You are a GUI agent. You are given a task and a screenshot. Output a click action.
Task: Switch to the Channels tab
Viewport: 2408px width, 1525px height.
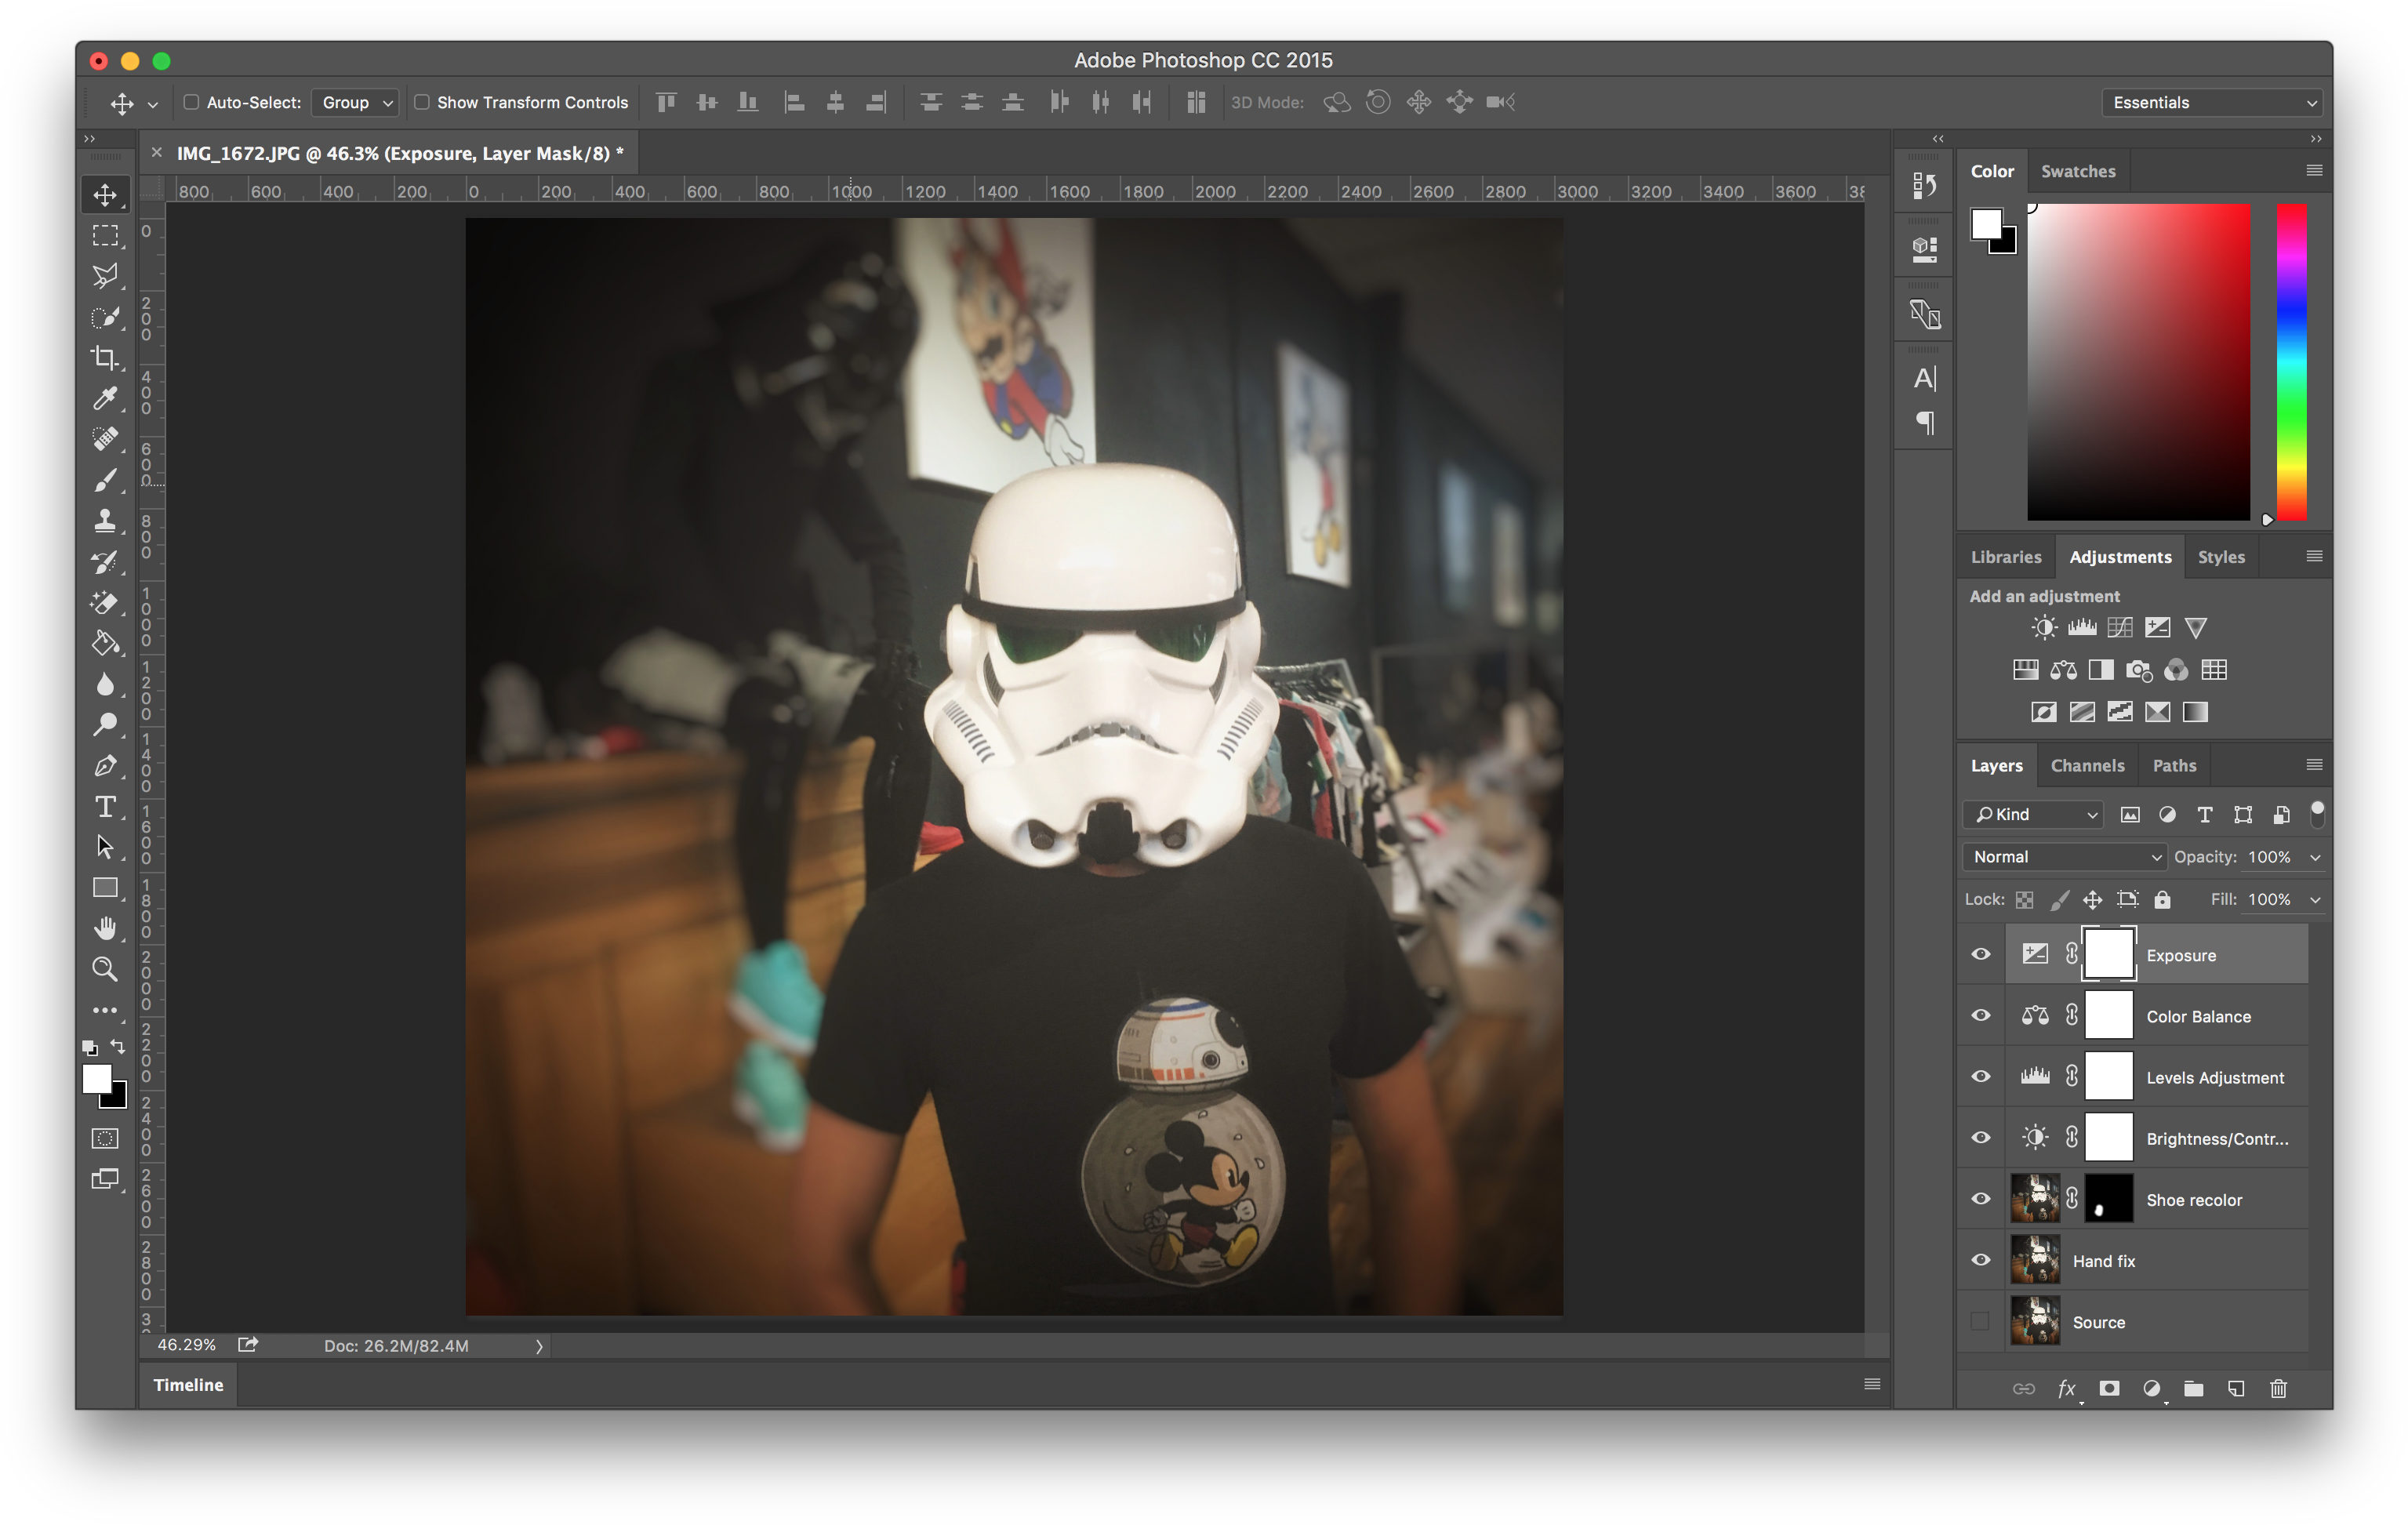pos(2087,765)
